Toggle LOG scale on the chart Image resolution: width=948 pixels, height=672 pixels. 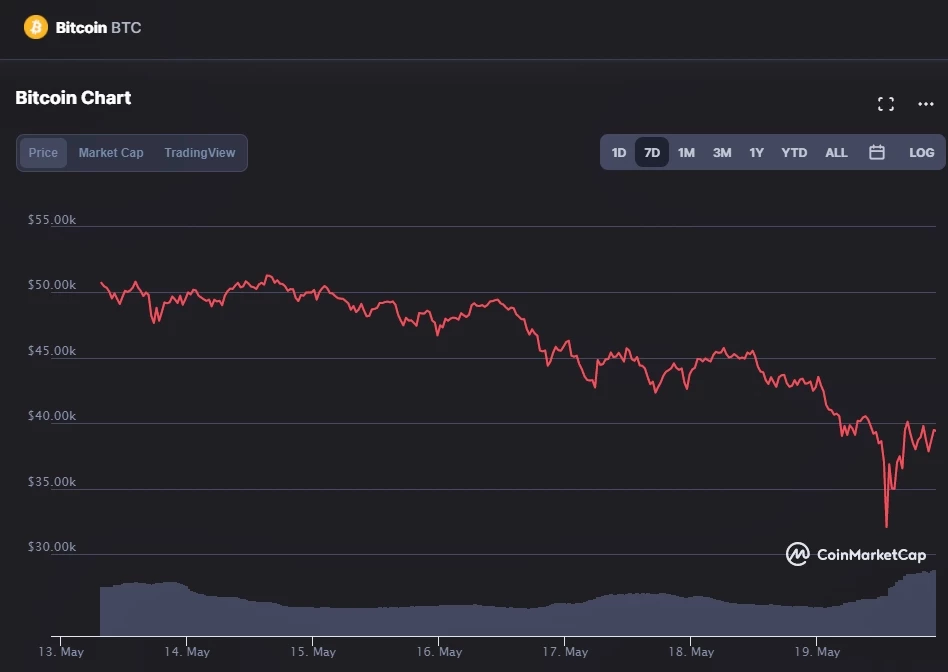(921, 153)
